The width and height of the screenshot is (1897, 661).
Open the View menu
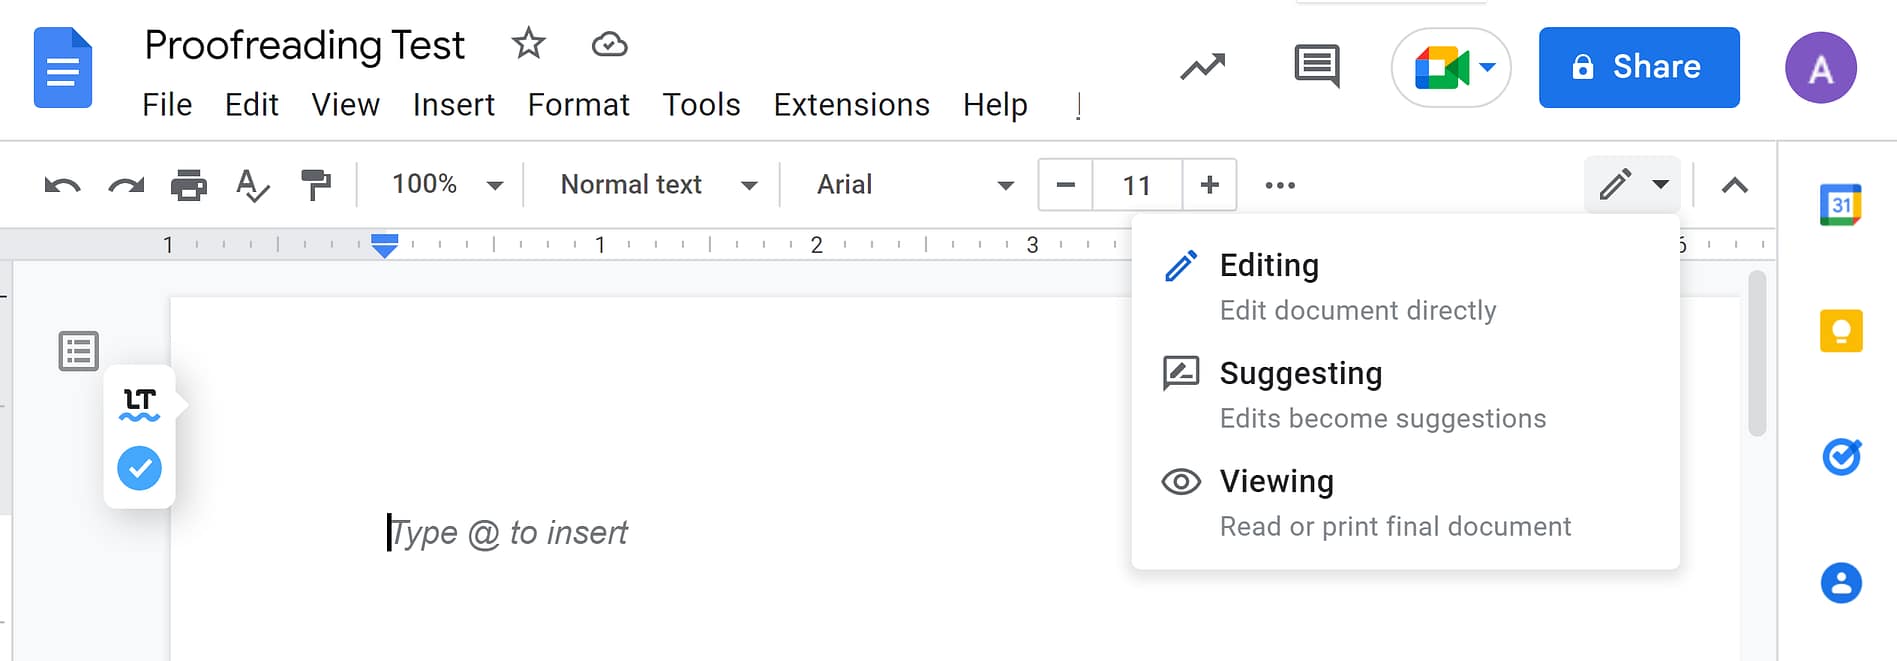[x=345, y=104]
